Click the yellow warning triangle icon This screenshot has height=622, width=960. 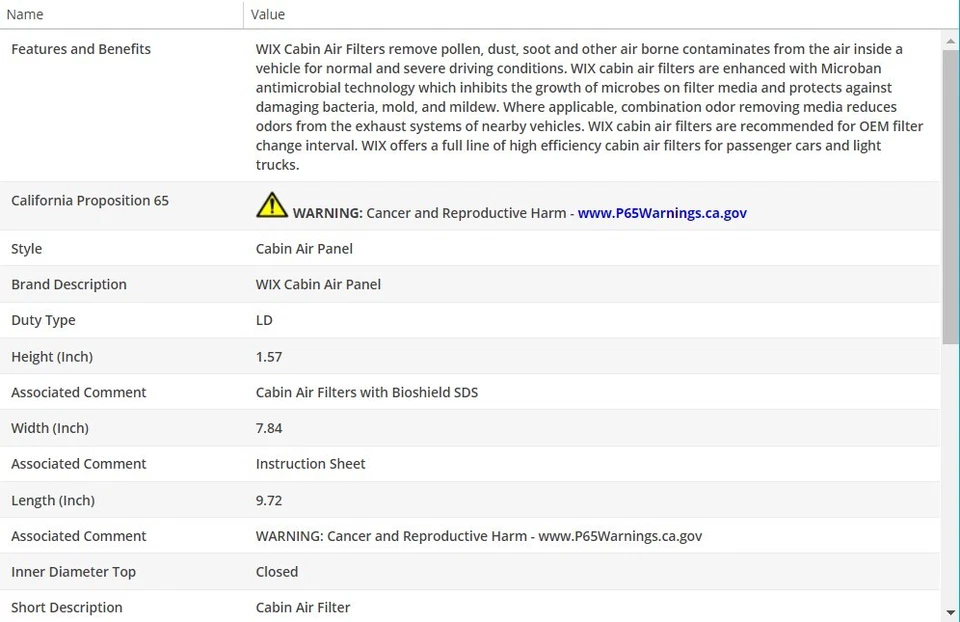click(x=272, y=204)
